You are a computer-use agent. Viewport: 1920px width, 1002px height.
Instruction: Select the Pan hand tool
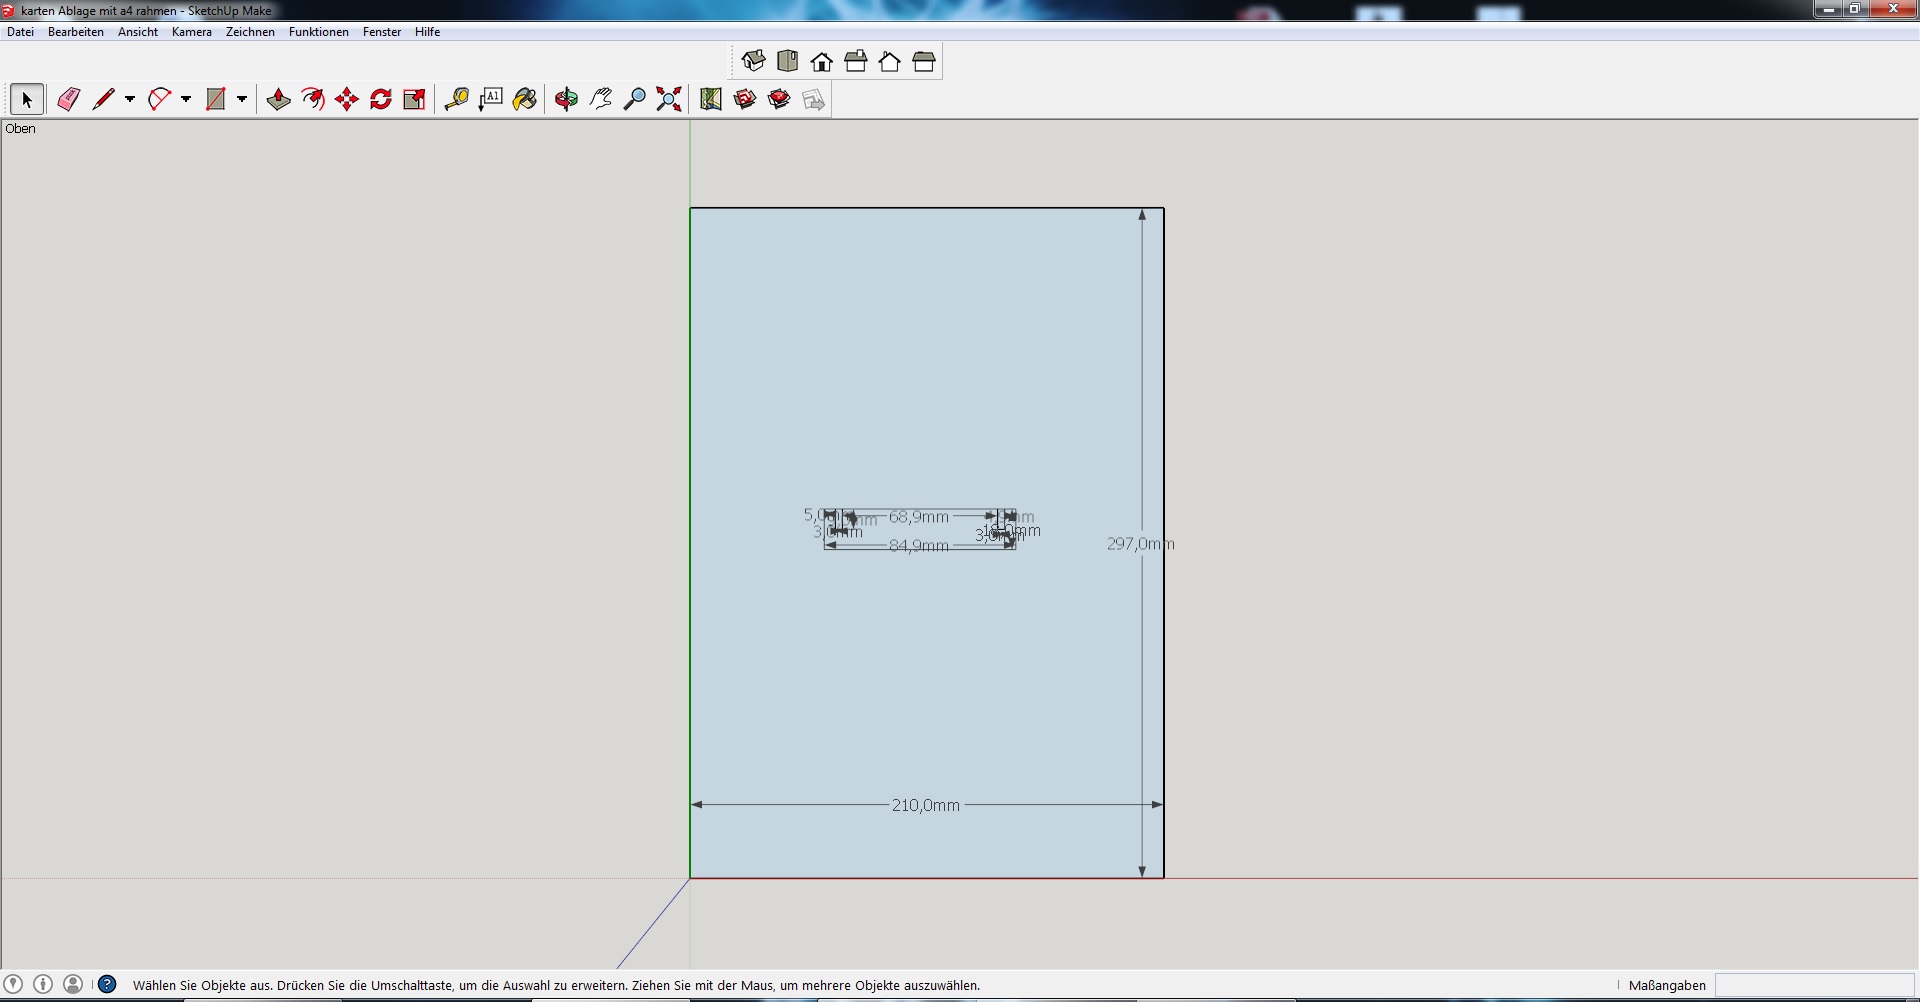(x=601, y=99)
